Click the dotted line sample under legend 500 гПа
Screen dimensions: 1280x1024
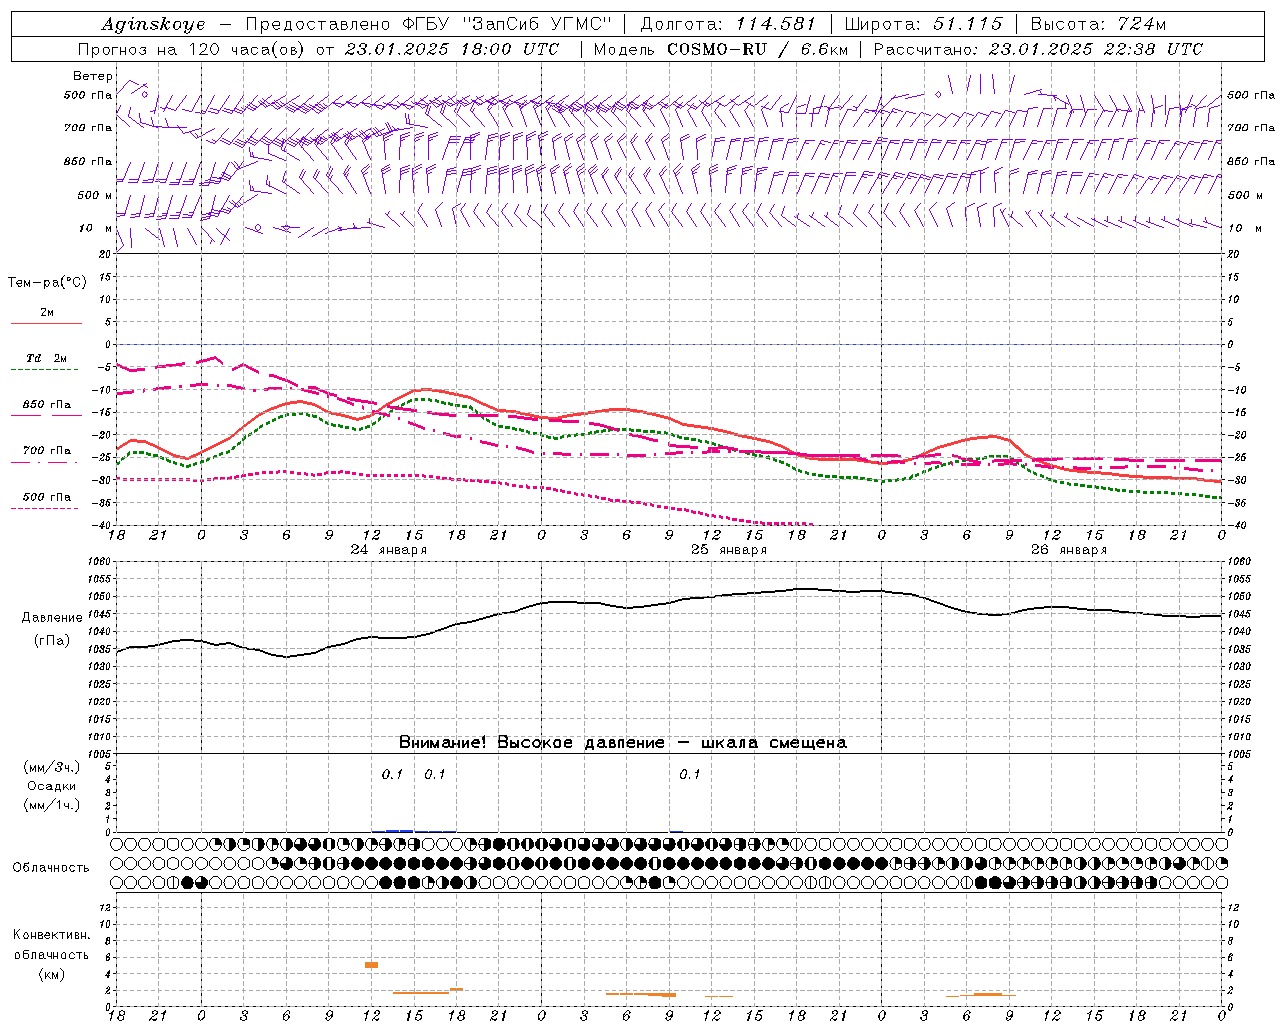pos(45,508)
